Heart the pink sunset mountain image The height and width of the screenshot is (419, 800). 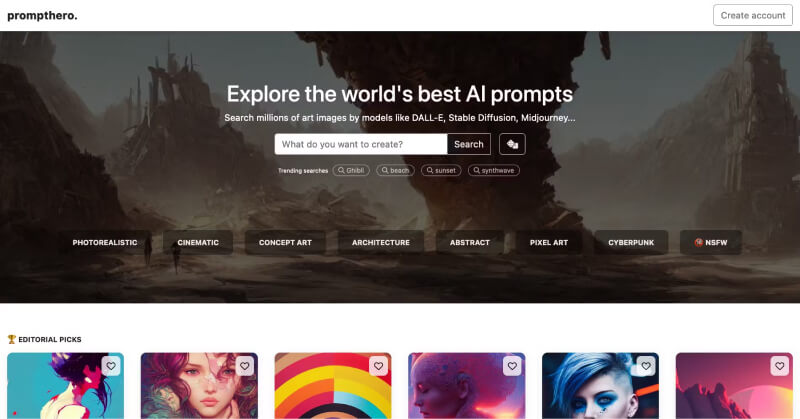pos(779,366)
